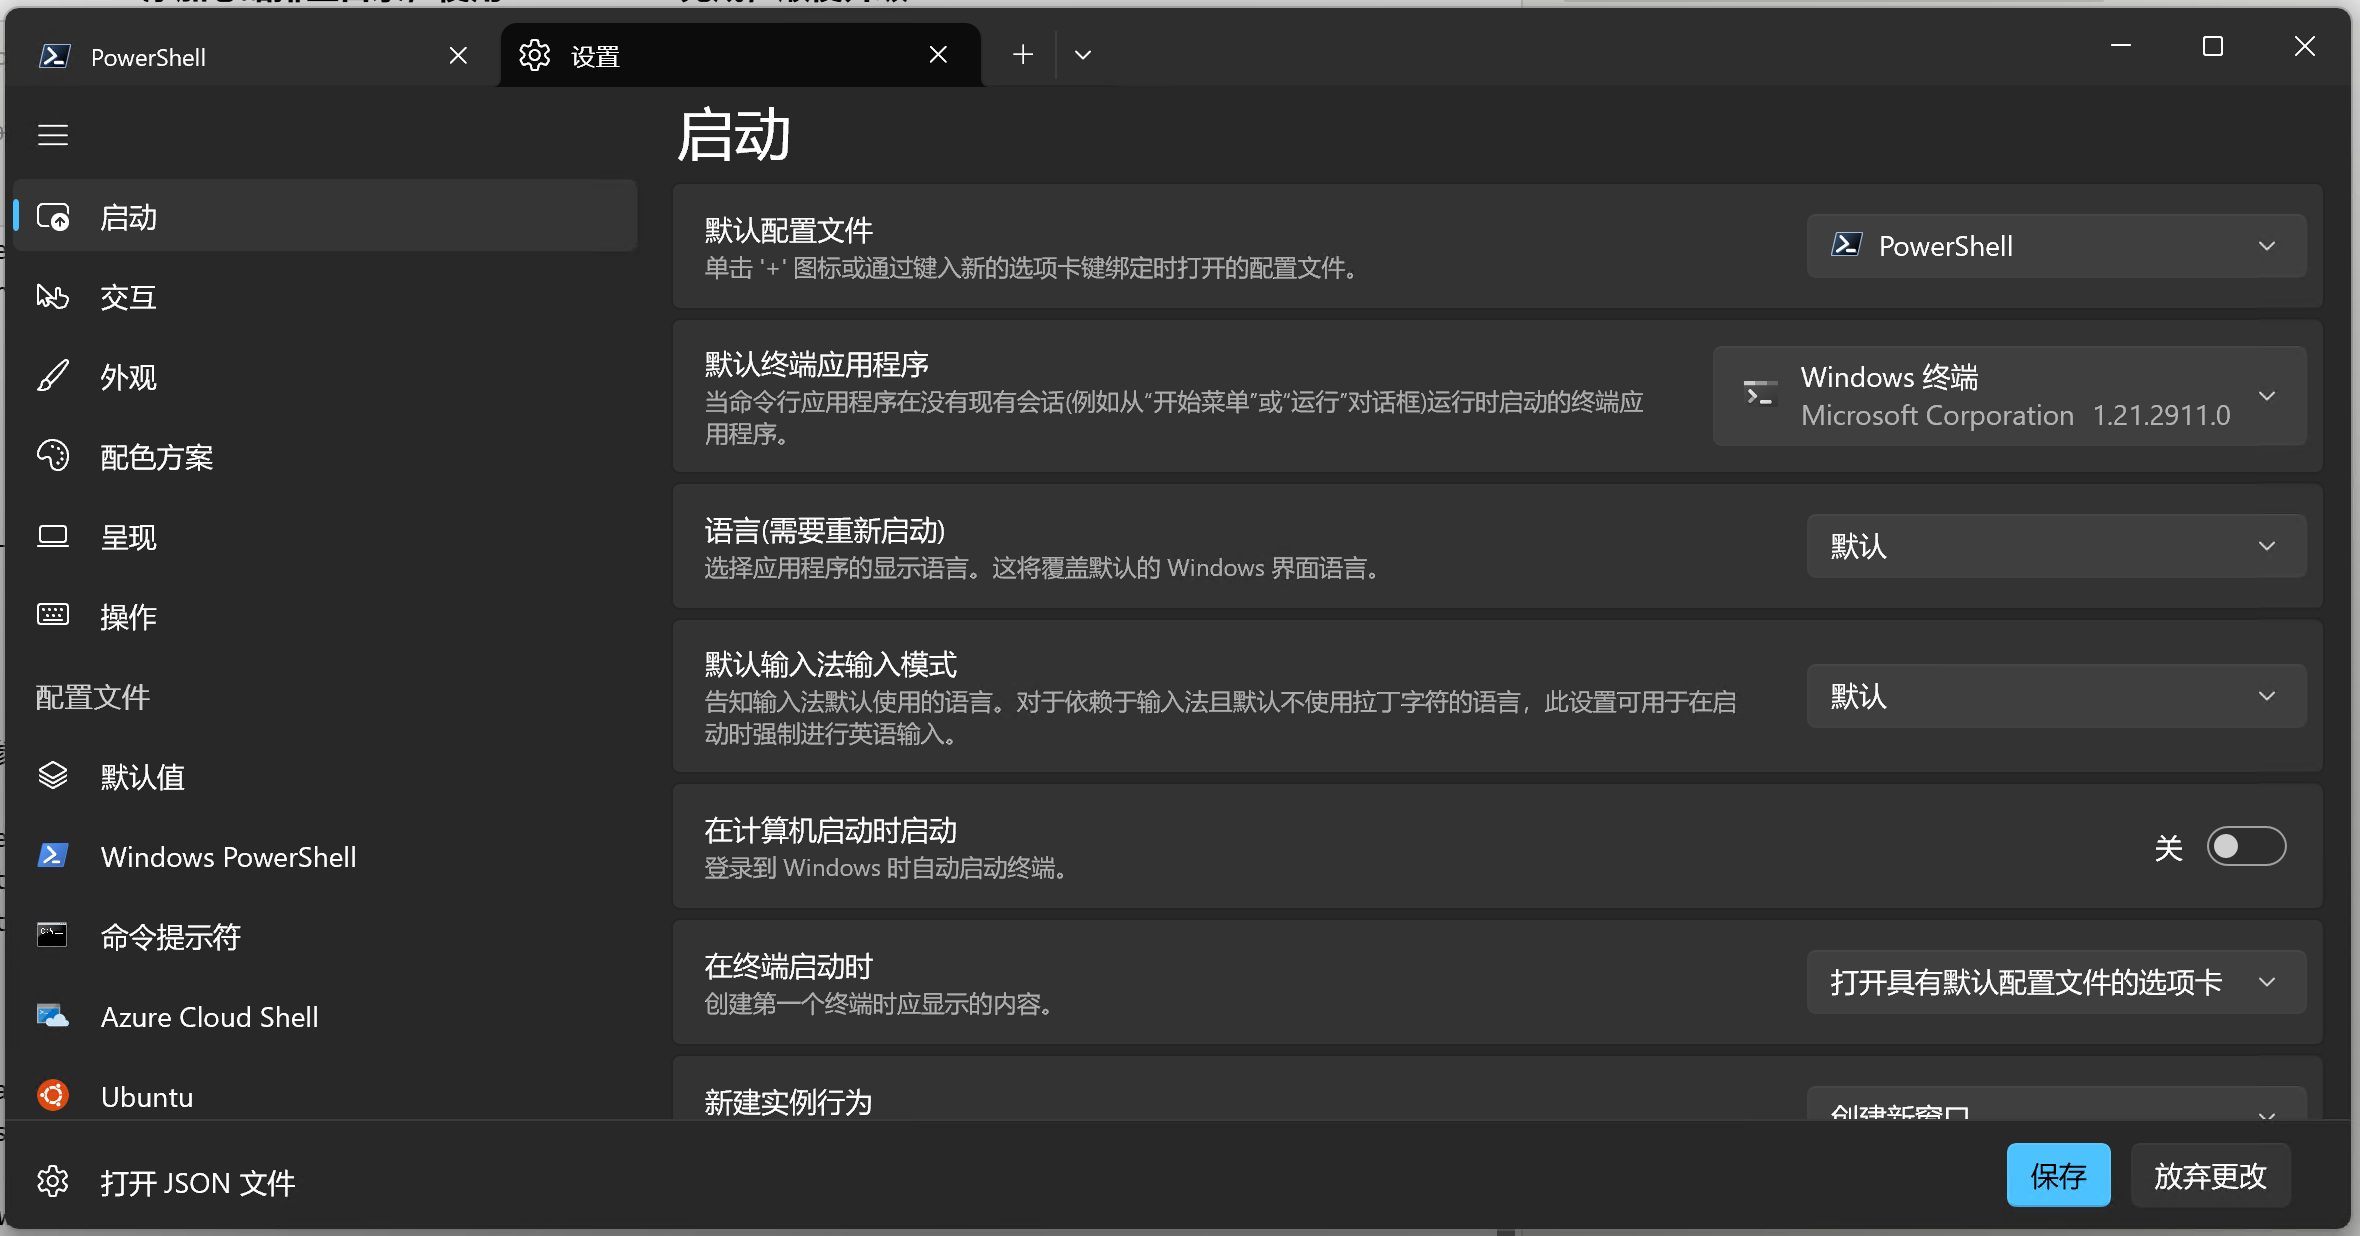Select the 呈现 (Rendering) sidebar item
Screen dimensions: 2360x1236
click(128, 537)
